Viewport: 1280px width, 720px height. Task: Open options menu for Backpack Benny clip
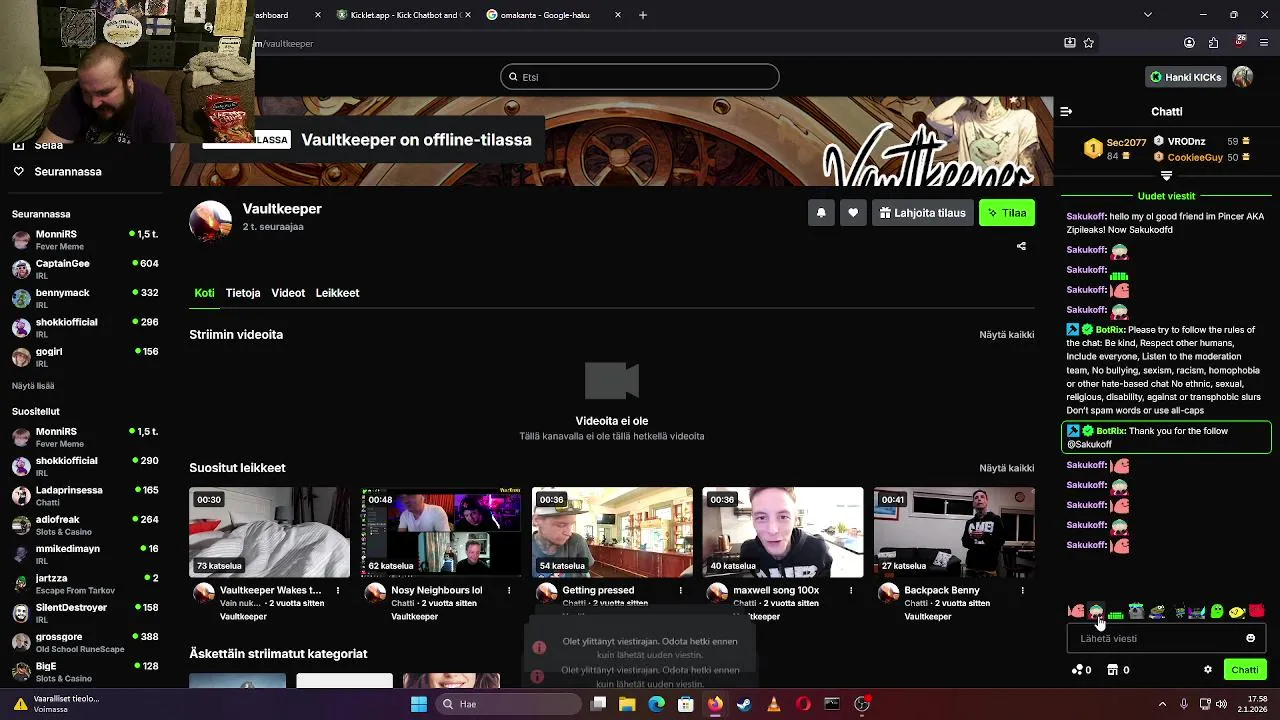tap(1022, 591)
